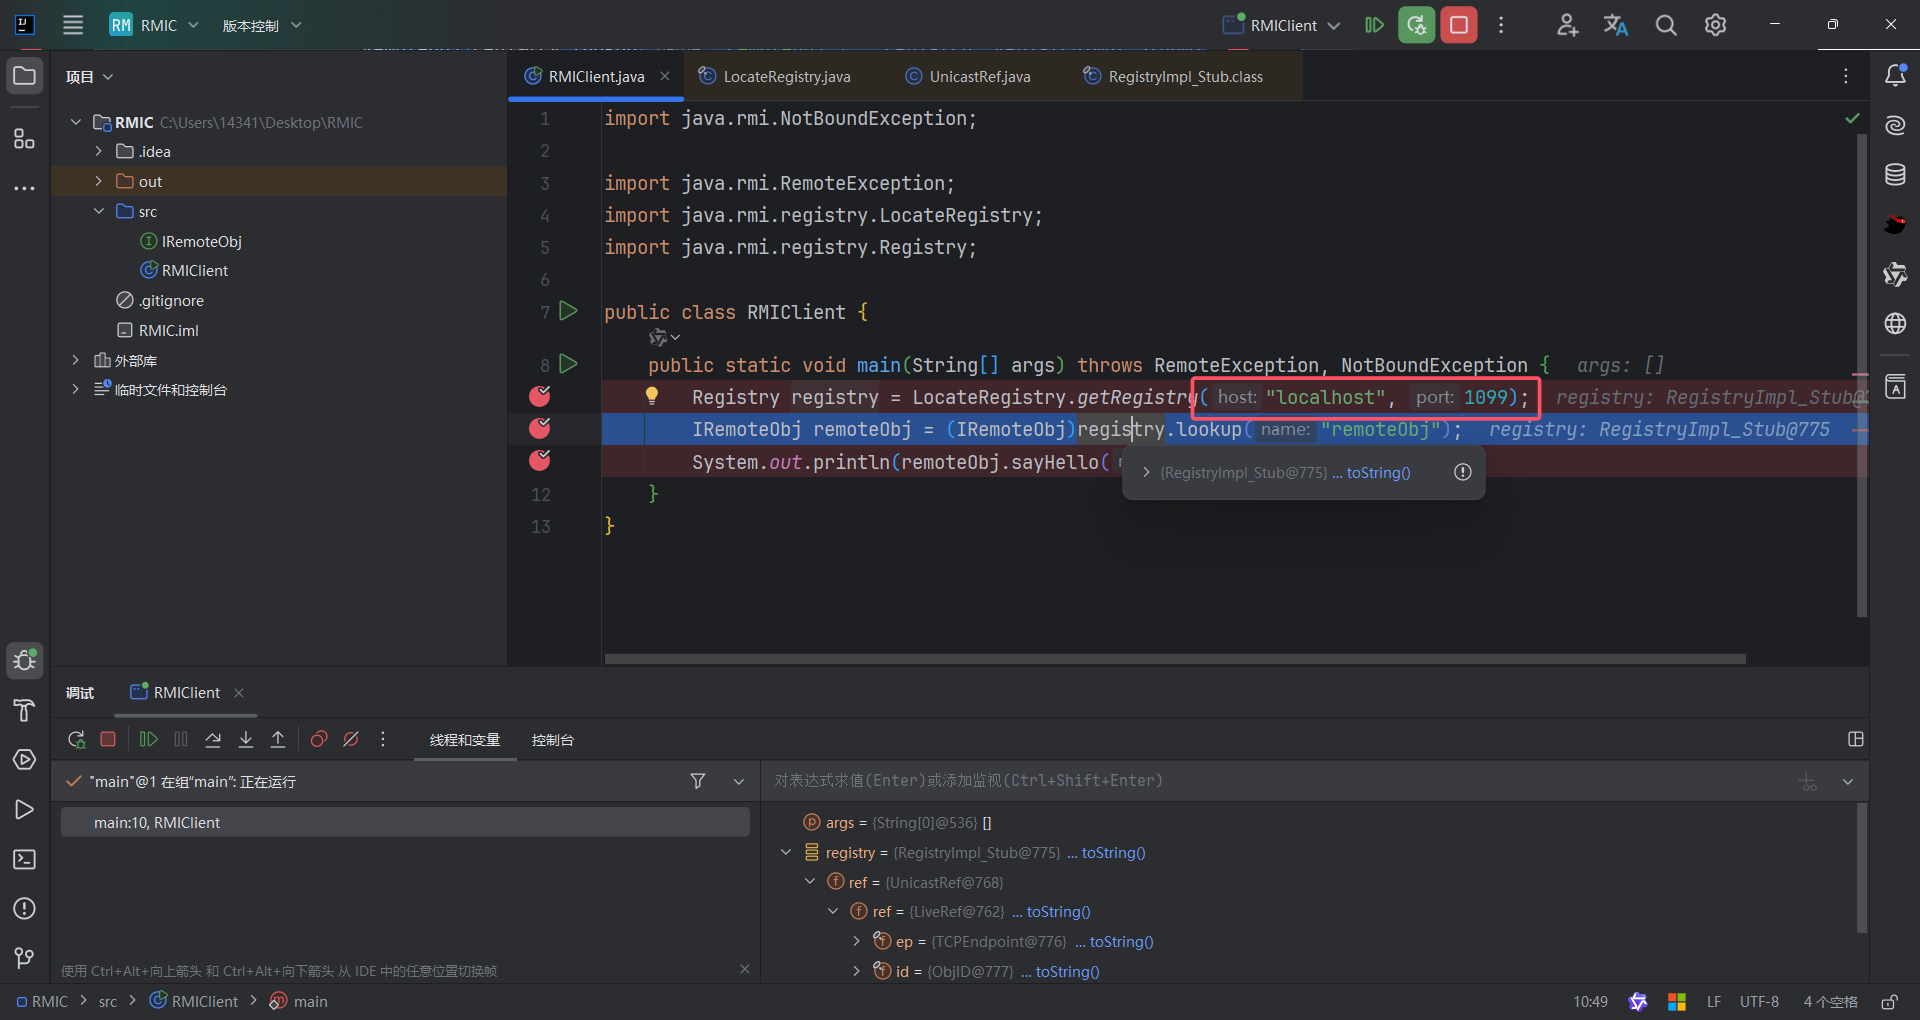
Task: Open thread filter funnel icon
Action: (698, 781)
